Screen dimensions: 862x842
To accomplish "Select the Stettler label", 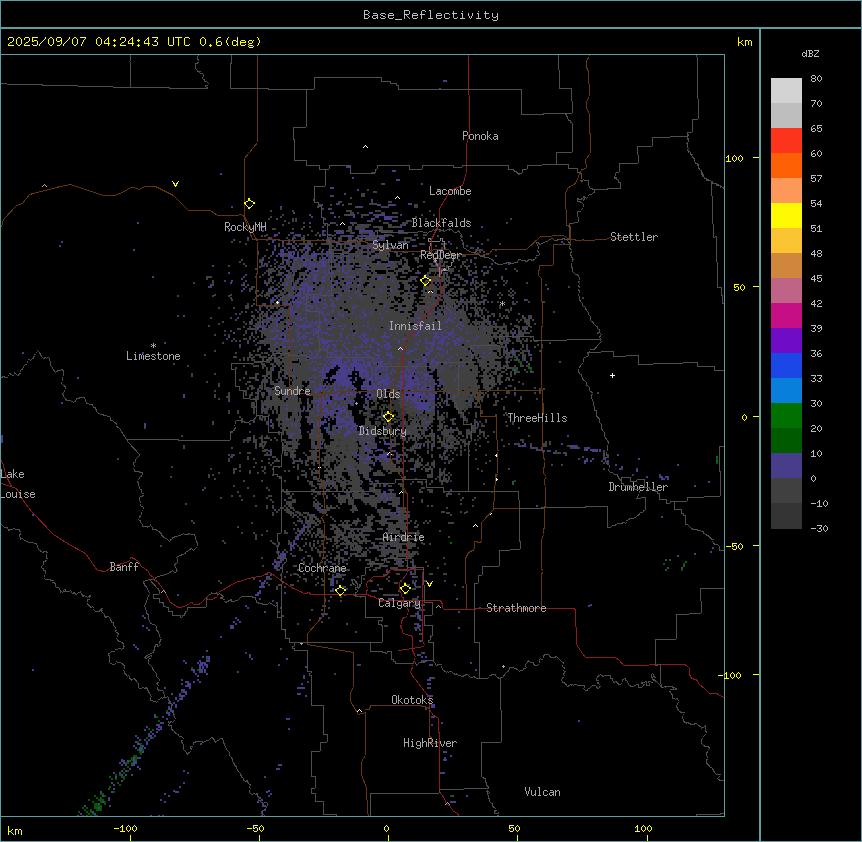I will pyautogui.click(x=634, y=237).
